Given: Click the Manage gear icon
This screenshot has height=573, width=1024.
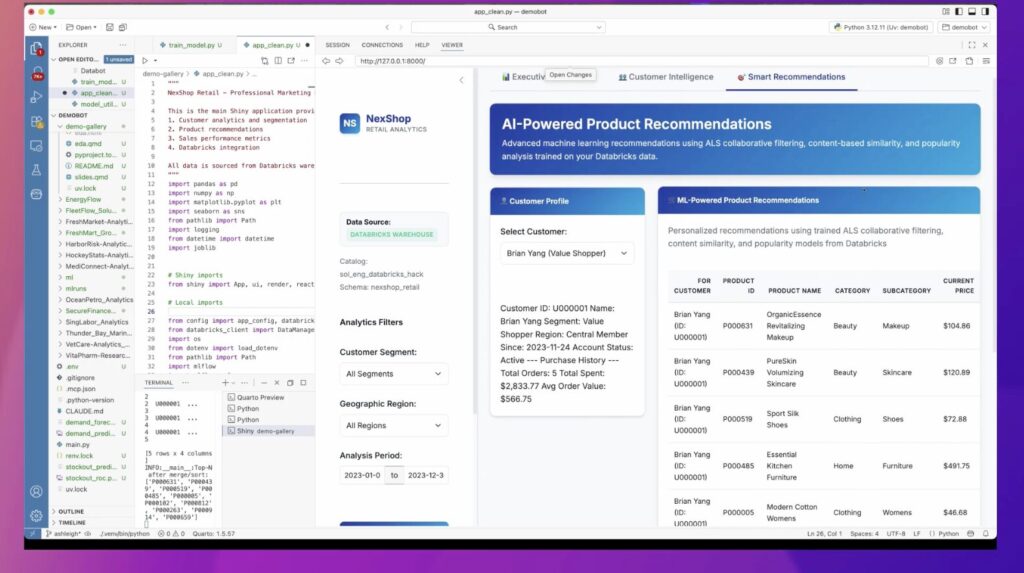Looking at the screenshot, I should [x=37, y=516].
